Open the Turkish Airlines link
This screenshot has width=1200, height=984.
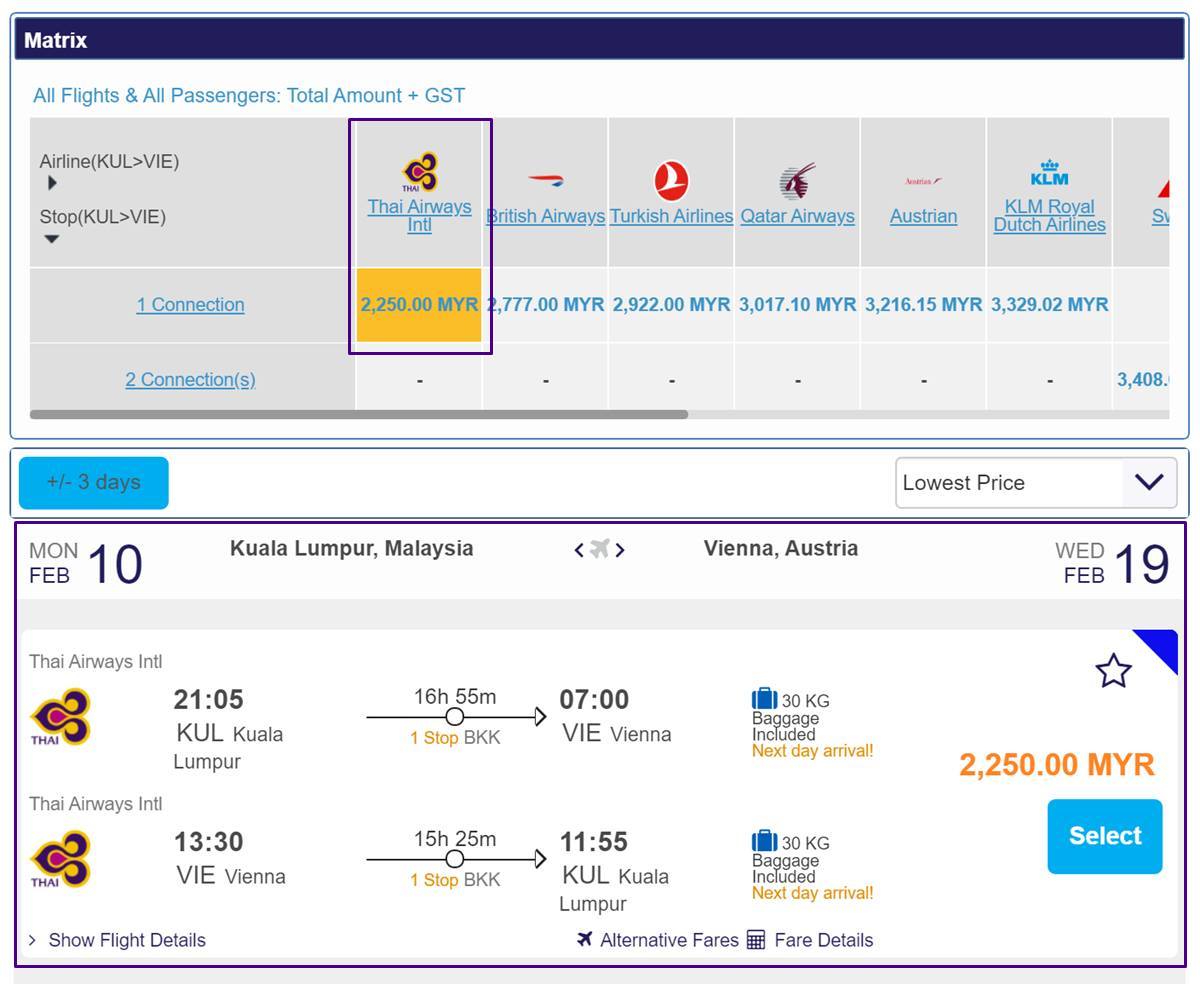[x=672, y=216]
